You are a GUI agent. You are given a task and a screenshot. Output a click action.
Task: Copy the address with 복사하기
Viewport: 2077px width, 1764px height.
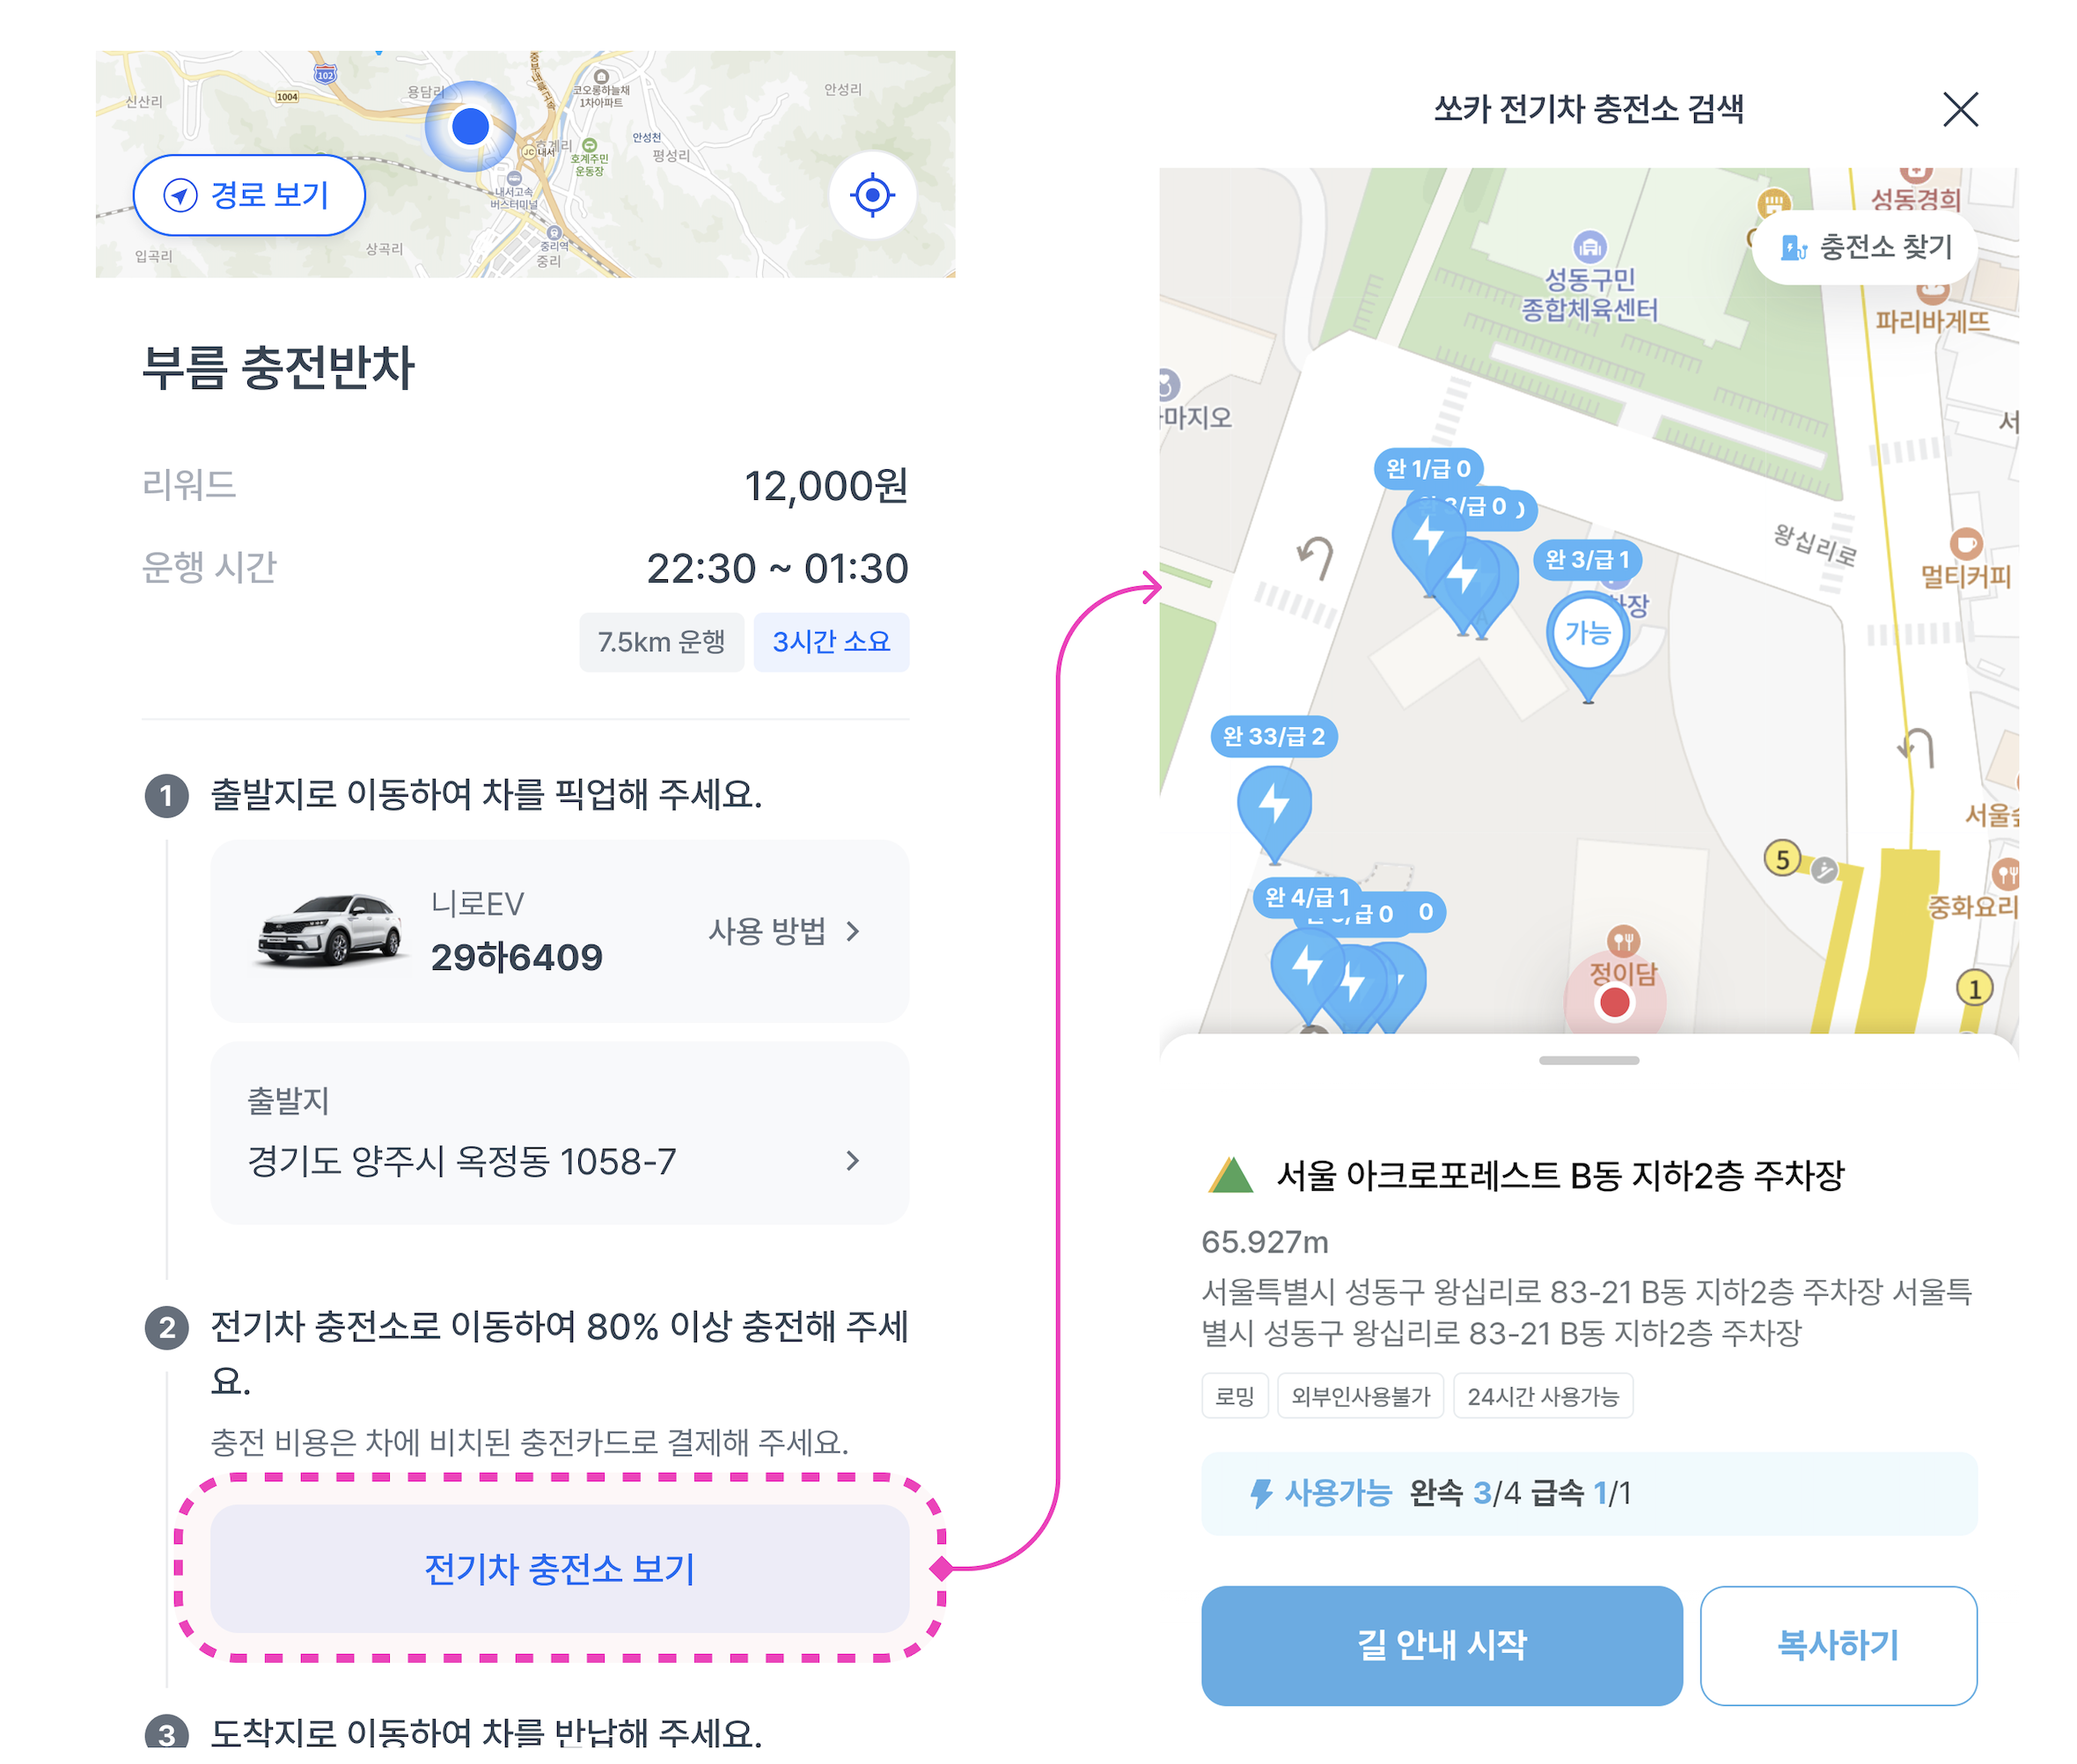click(1838, 1645)
